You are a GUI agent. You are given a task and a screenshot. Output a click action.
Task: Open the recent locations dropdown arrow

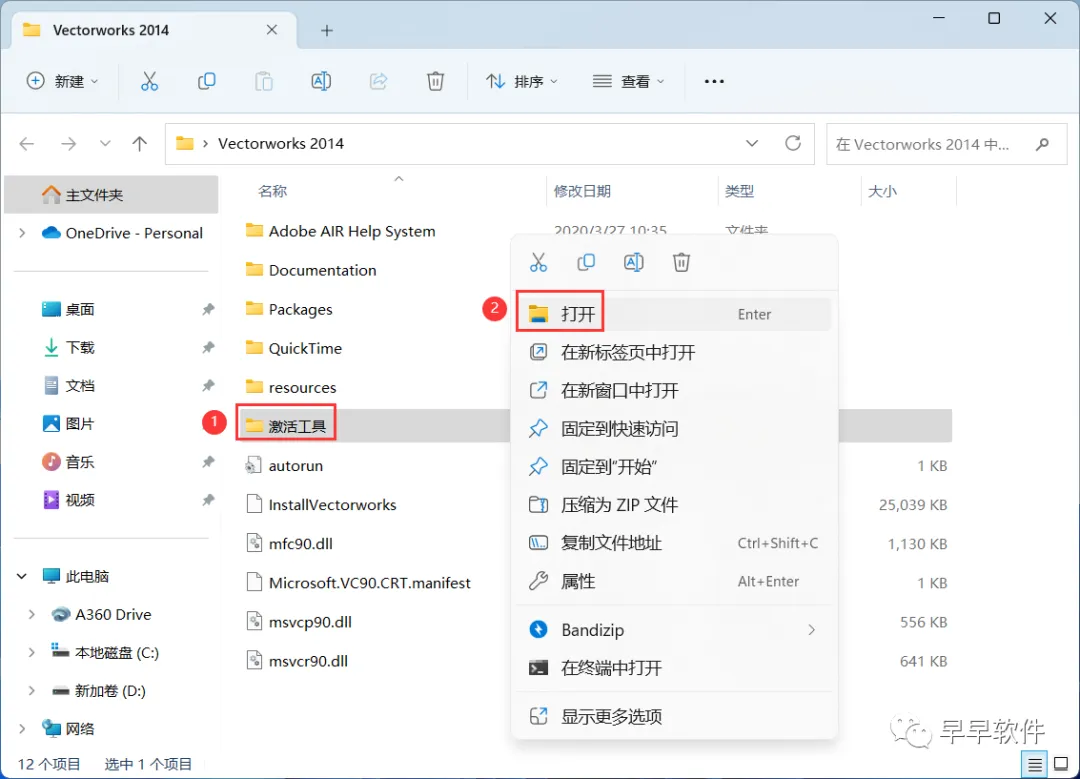click(x=105, y=143)
